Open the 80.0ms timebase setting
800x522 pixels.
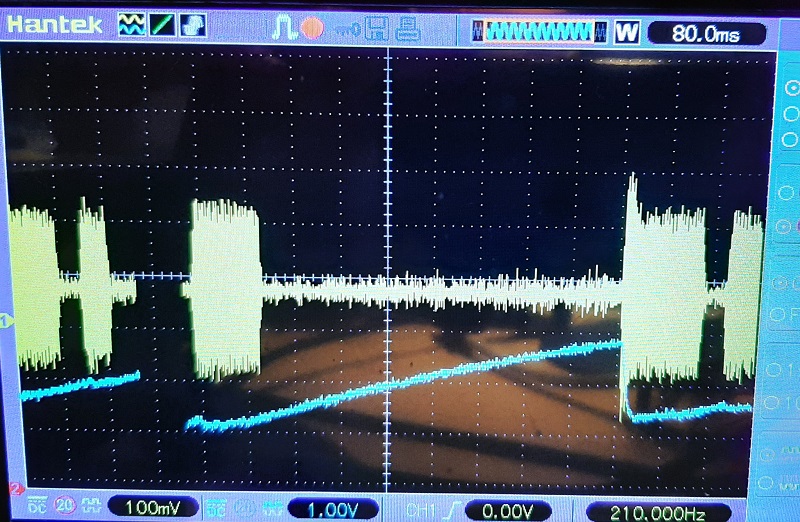706,33
